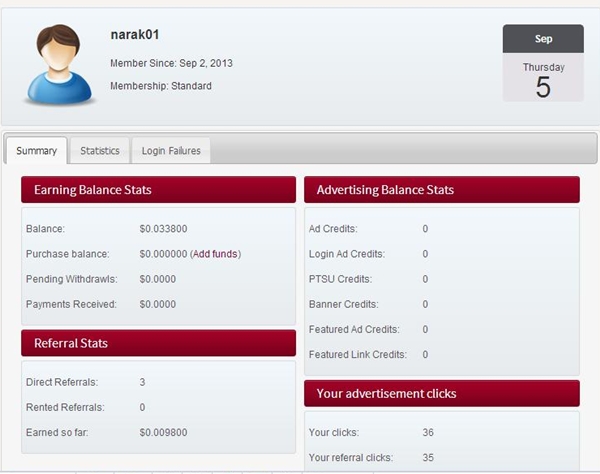
Task: Select the Pending Withdrawls value $0.0000
Action: point(158,279)
